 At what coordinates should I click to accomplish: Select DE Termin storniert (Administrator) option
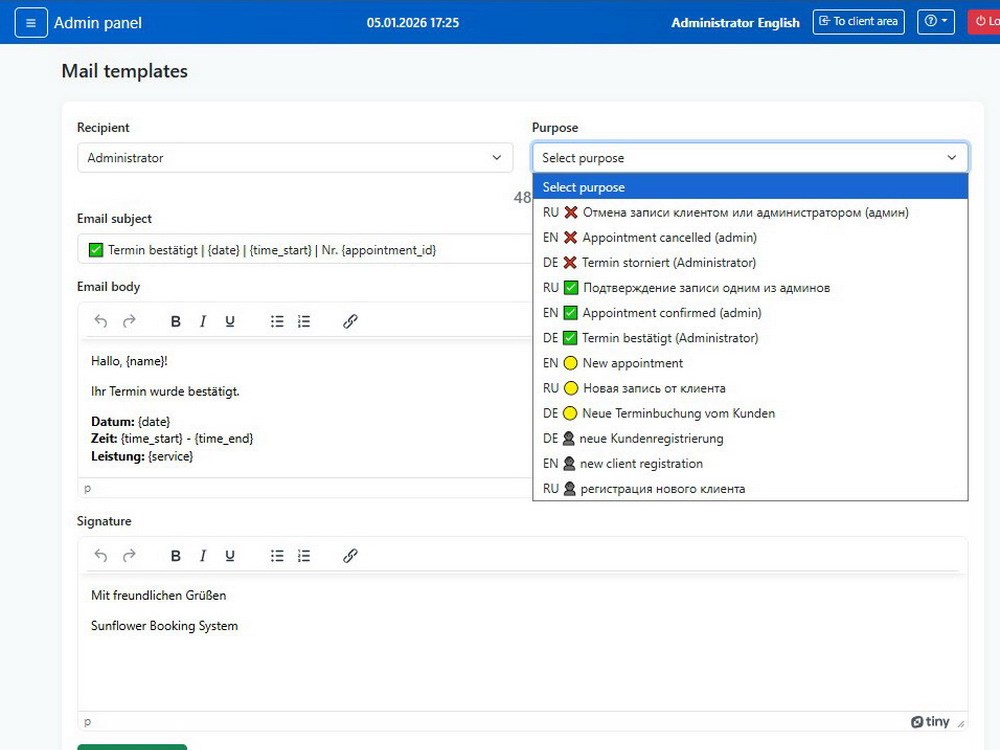click(x=750, y=263)
